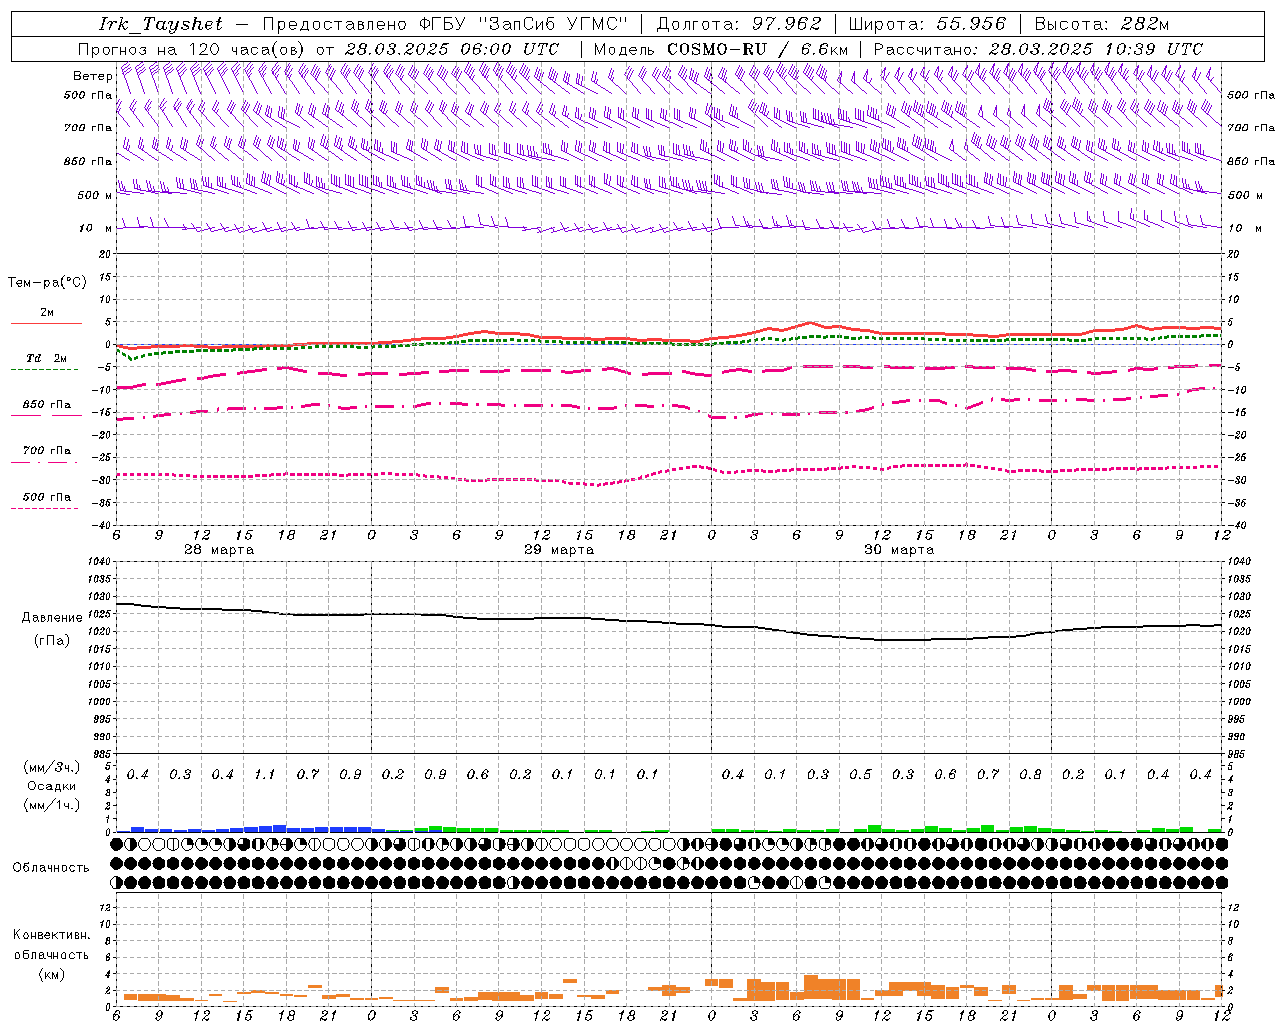
Task: Click the (мм/3ч.) precipitation unit label
Action: (52, 767)
